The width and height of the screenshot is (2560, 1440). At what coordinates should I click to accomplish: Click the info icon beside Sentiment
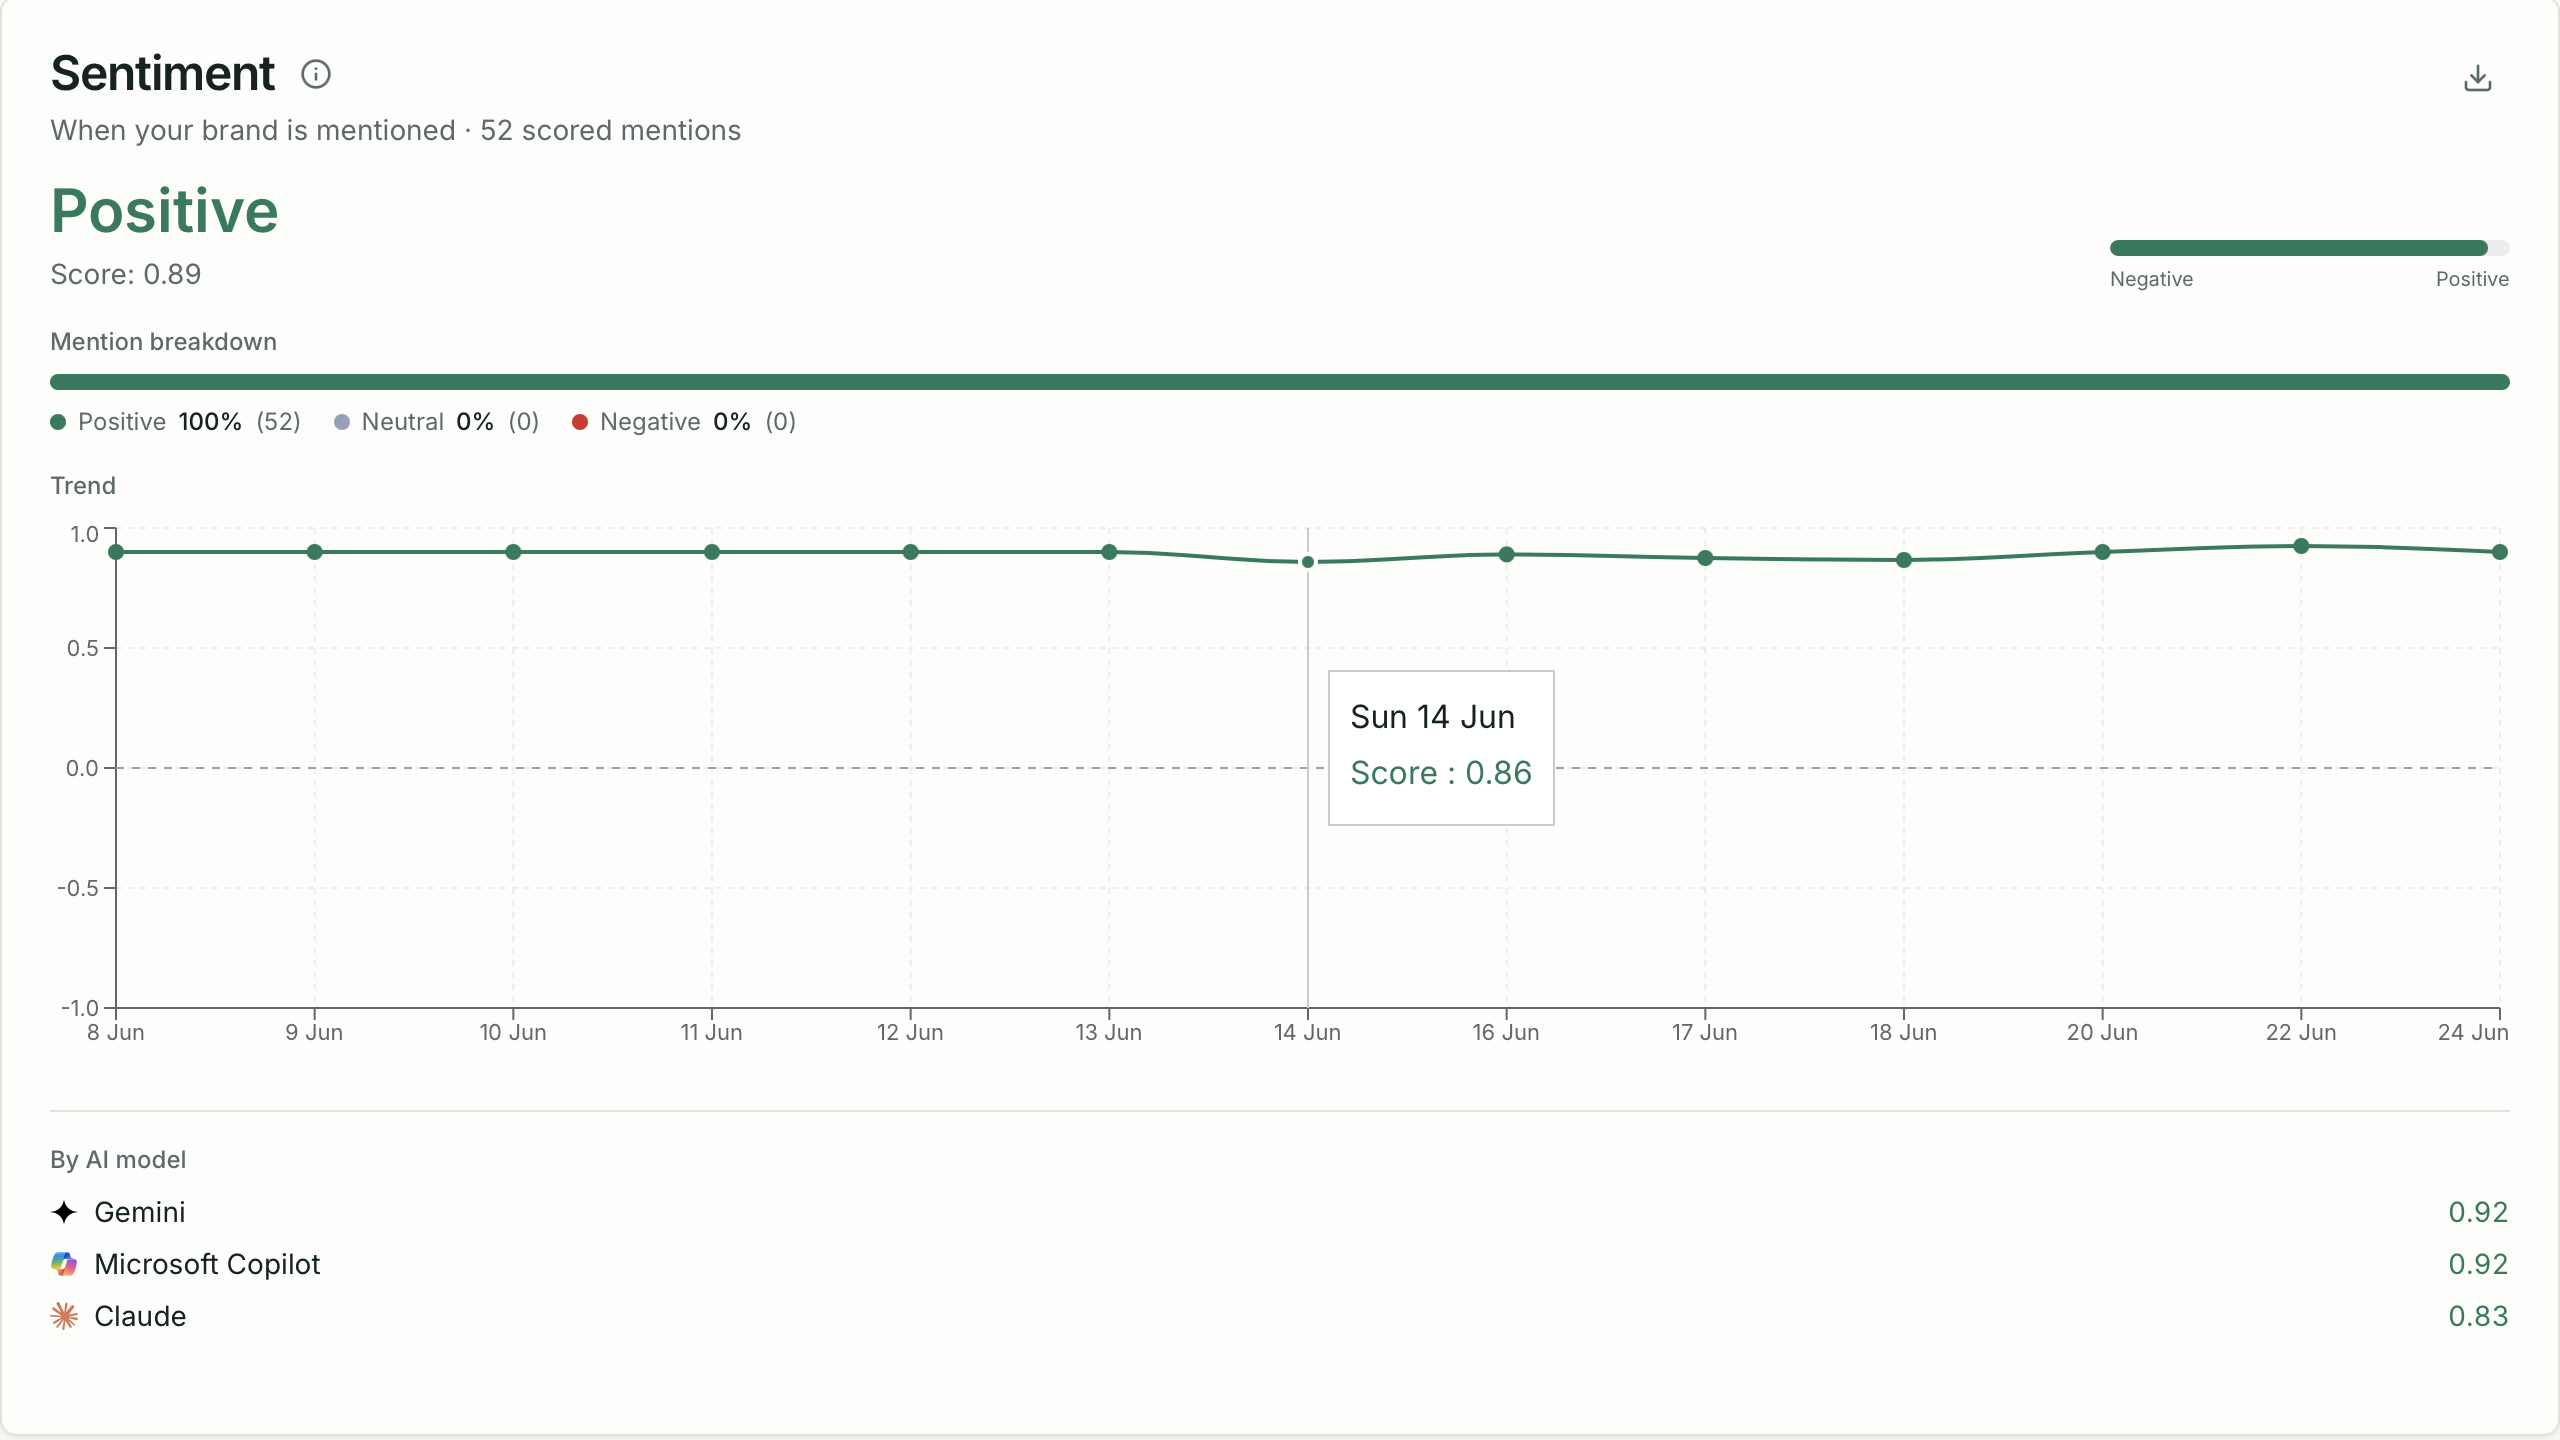coord(316,74)
